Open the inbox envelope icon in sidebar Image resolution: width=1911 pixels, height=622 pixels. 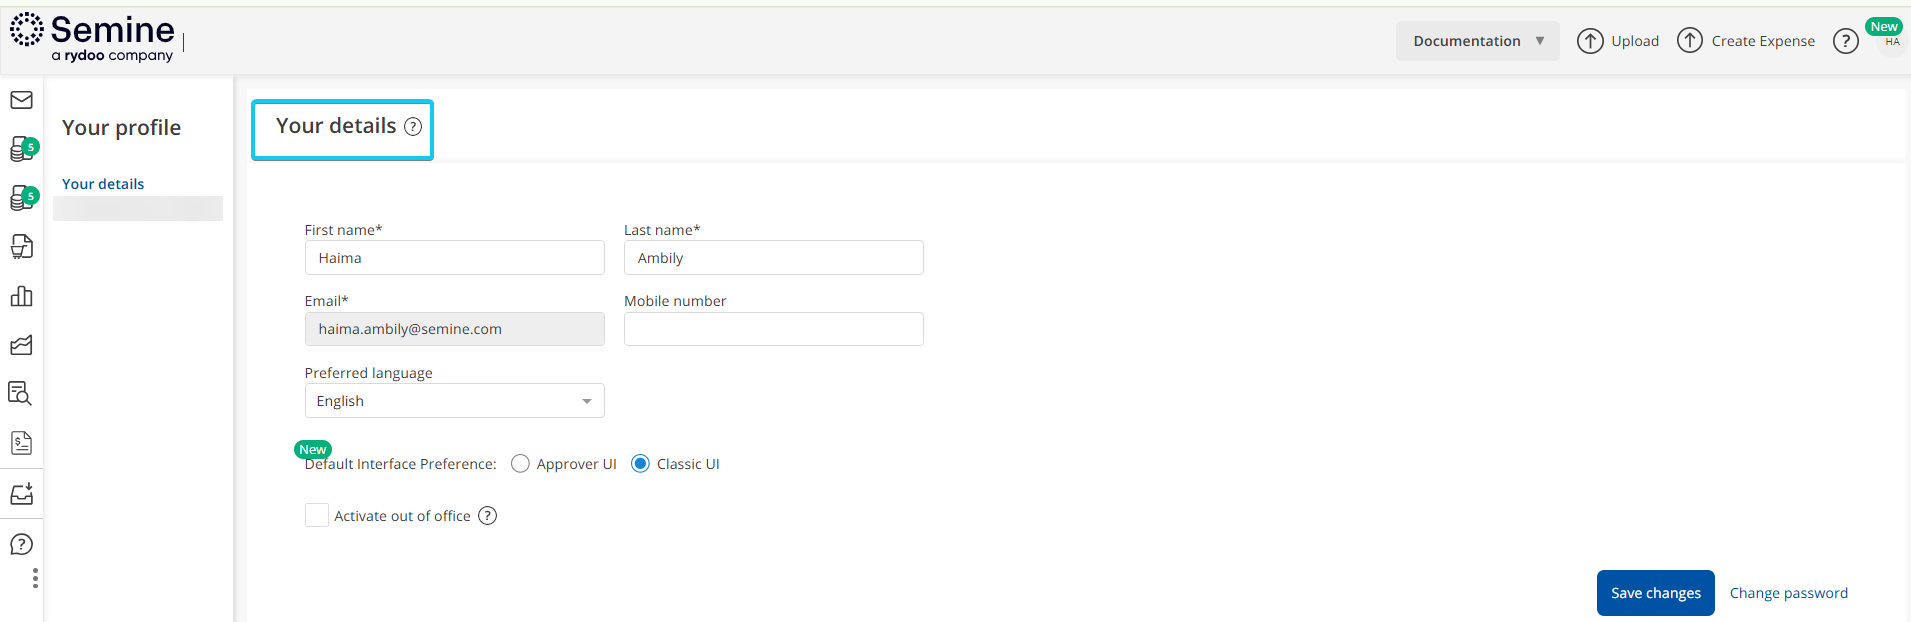point(21,100)
